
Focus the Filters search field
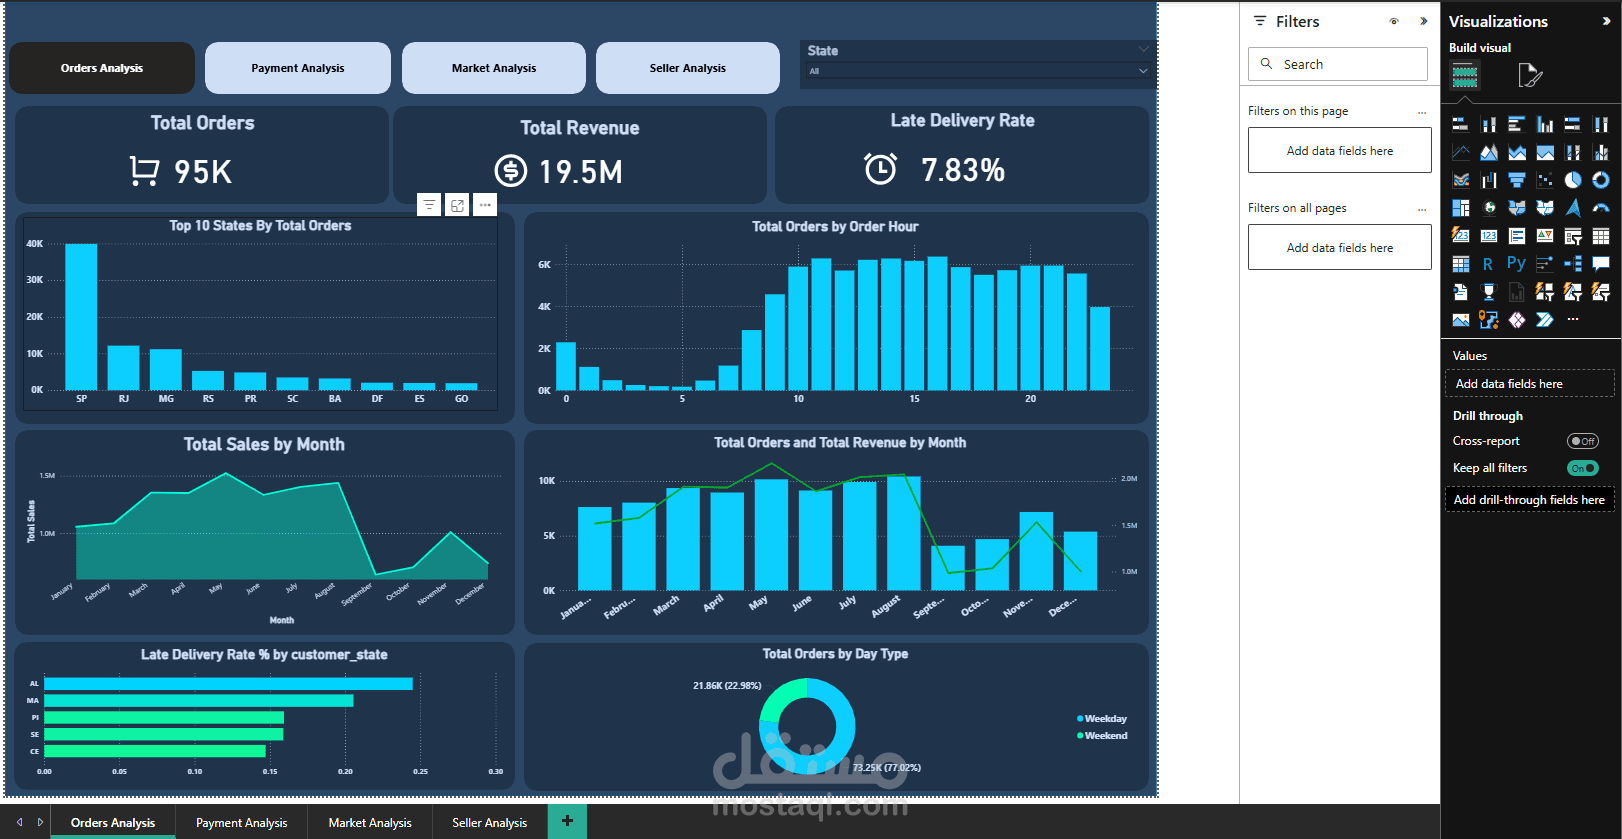coord(1338,64)
